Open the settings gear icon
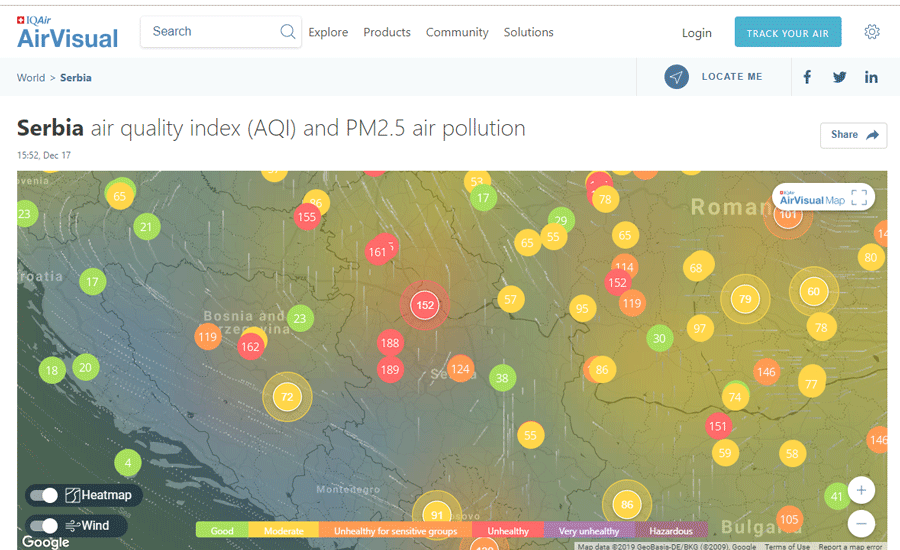The image size is (900, 550). pos(872,32)
